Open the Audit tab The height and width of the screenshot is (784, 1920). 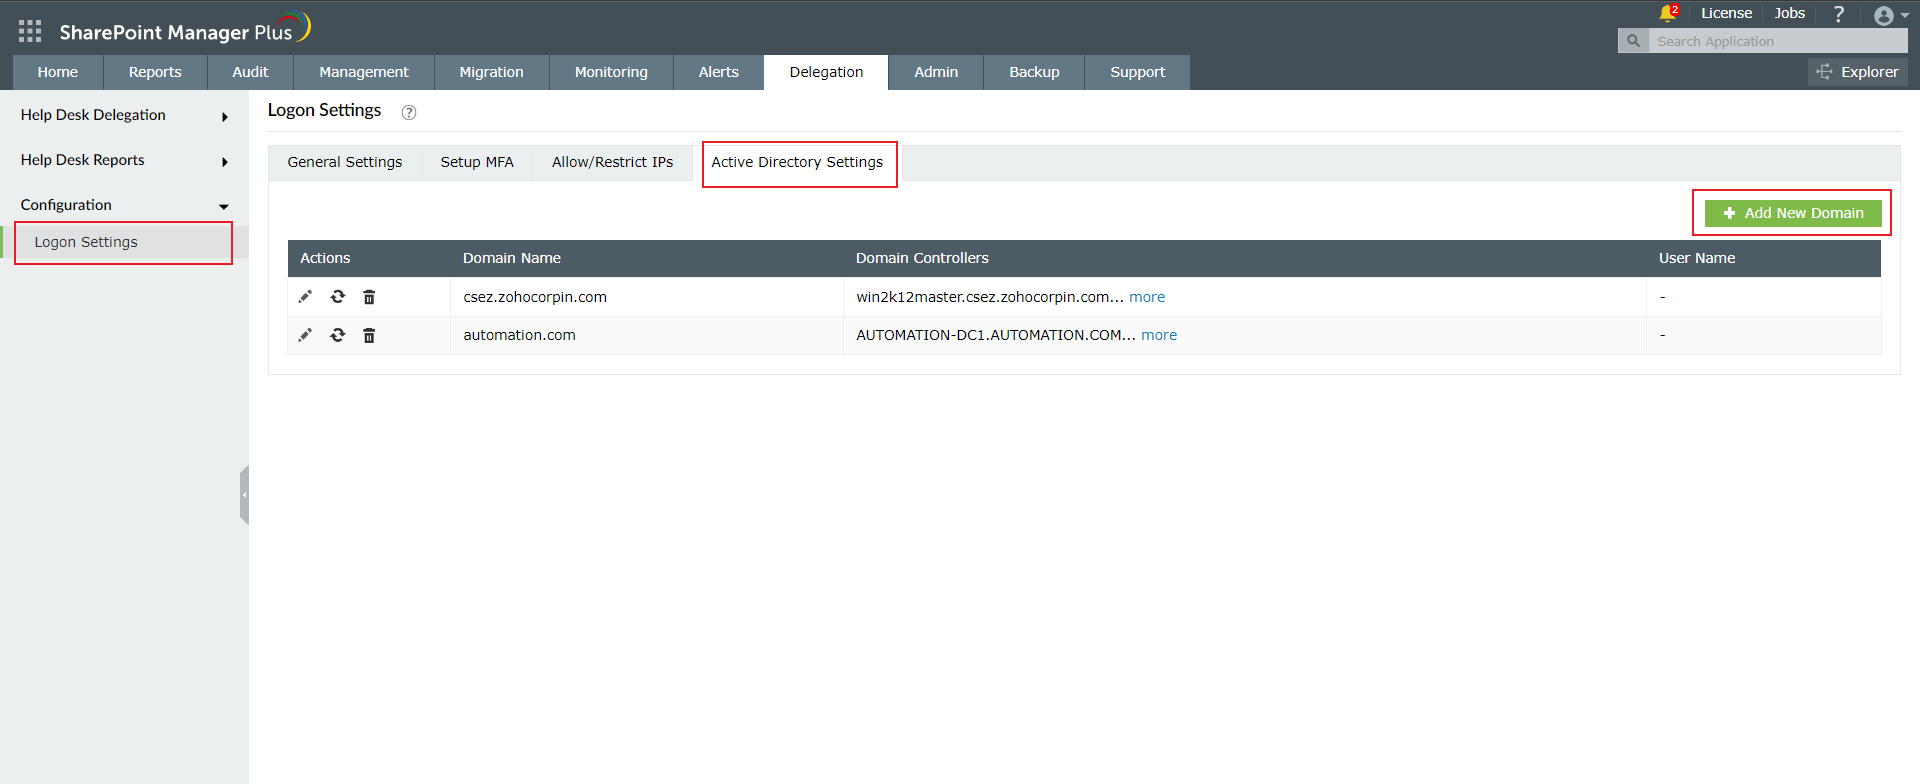(x=250, y=72)
